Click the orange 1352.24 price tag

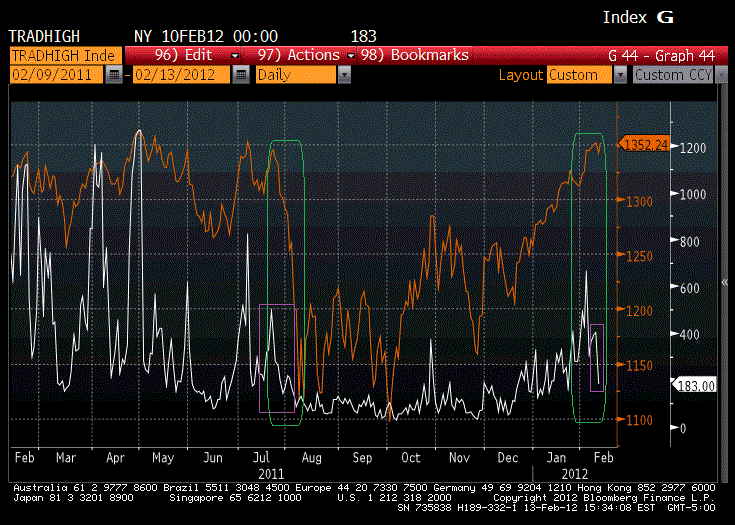(644, 144)
